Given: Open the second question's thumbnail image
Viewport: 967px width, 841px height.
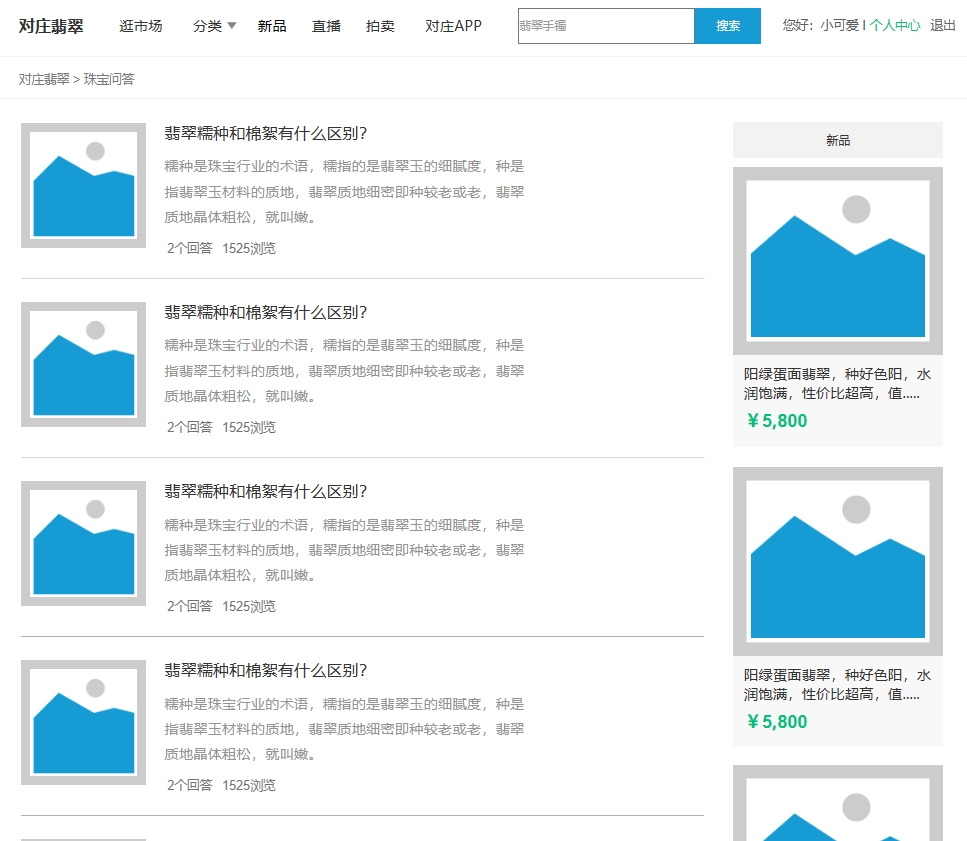Looking at the screenshot, I should coord(83,364).
